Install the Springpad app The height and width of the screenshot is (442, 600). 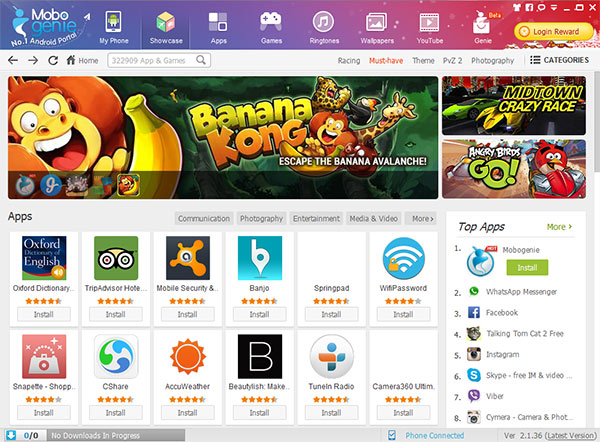(x=332, y=314)
